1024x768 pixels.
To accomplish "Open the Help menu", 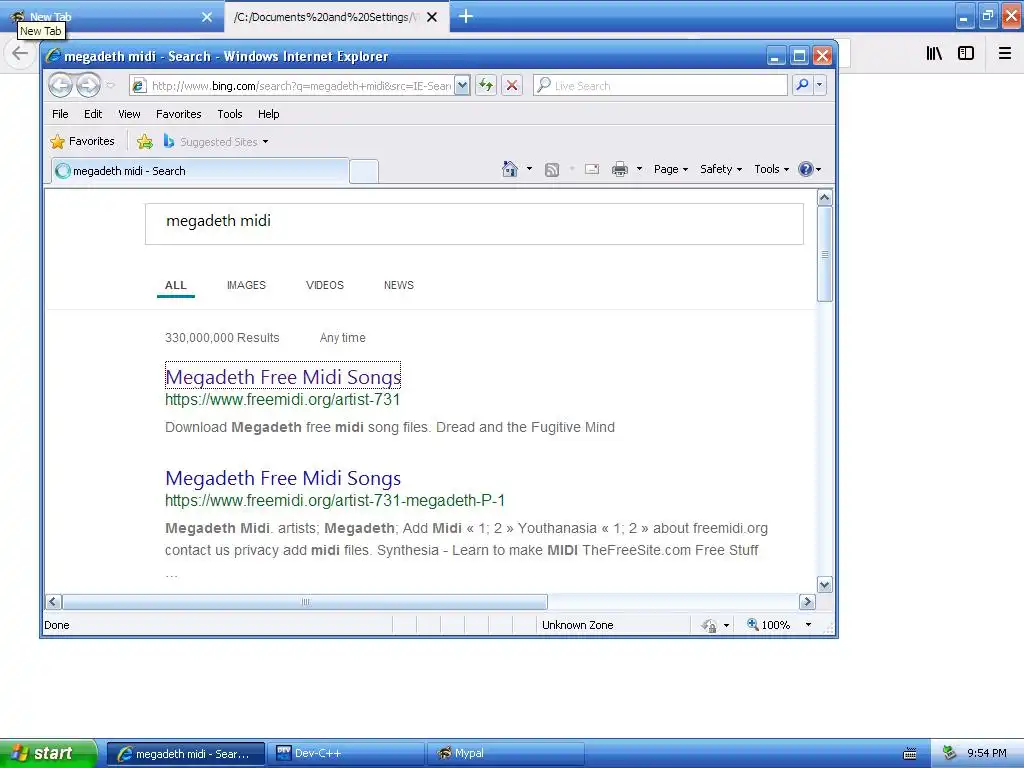I will tap(268, 114).
